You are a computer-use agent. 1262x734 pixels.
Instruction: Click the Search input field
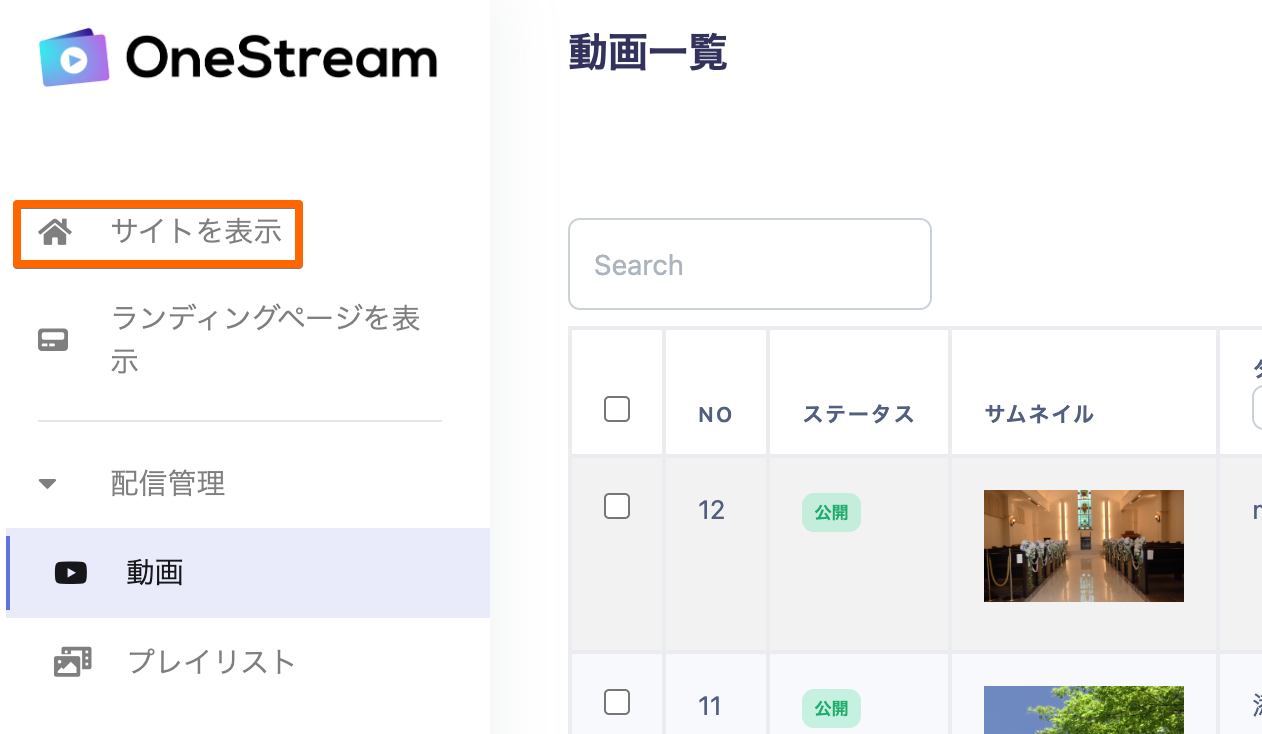click(x=749, y=265)
